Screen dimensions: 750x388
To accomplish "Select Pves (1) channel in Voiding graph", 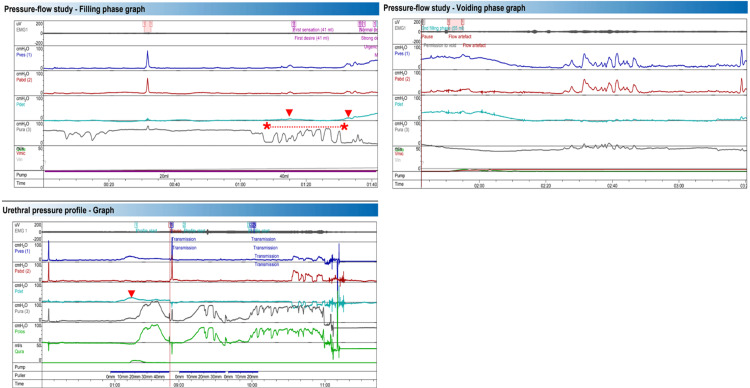I will [x=402, y=53].
